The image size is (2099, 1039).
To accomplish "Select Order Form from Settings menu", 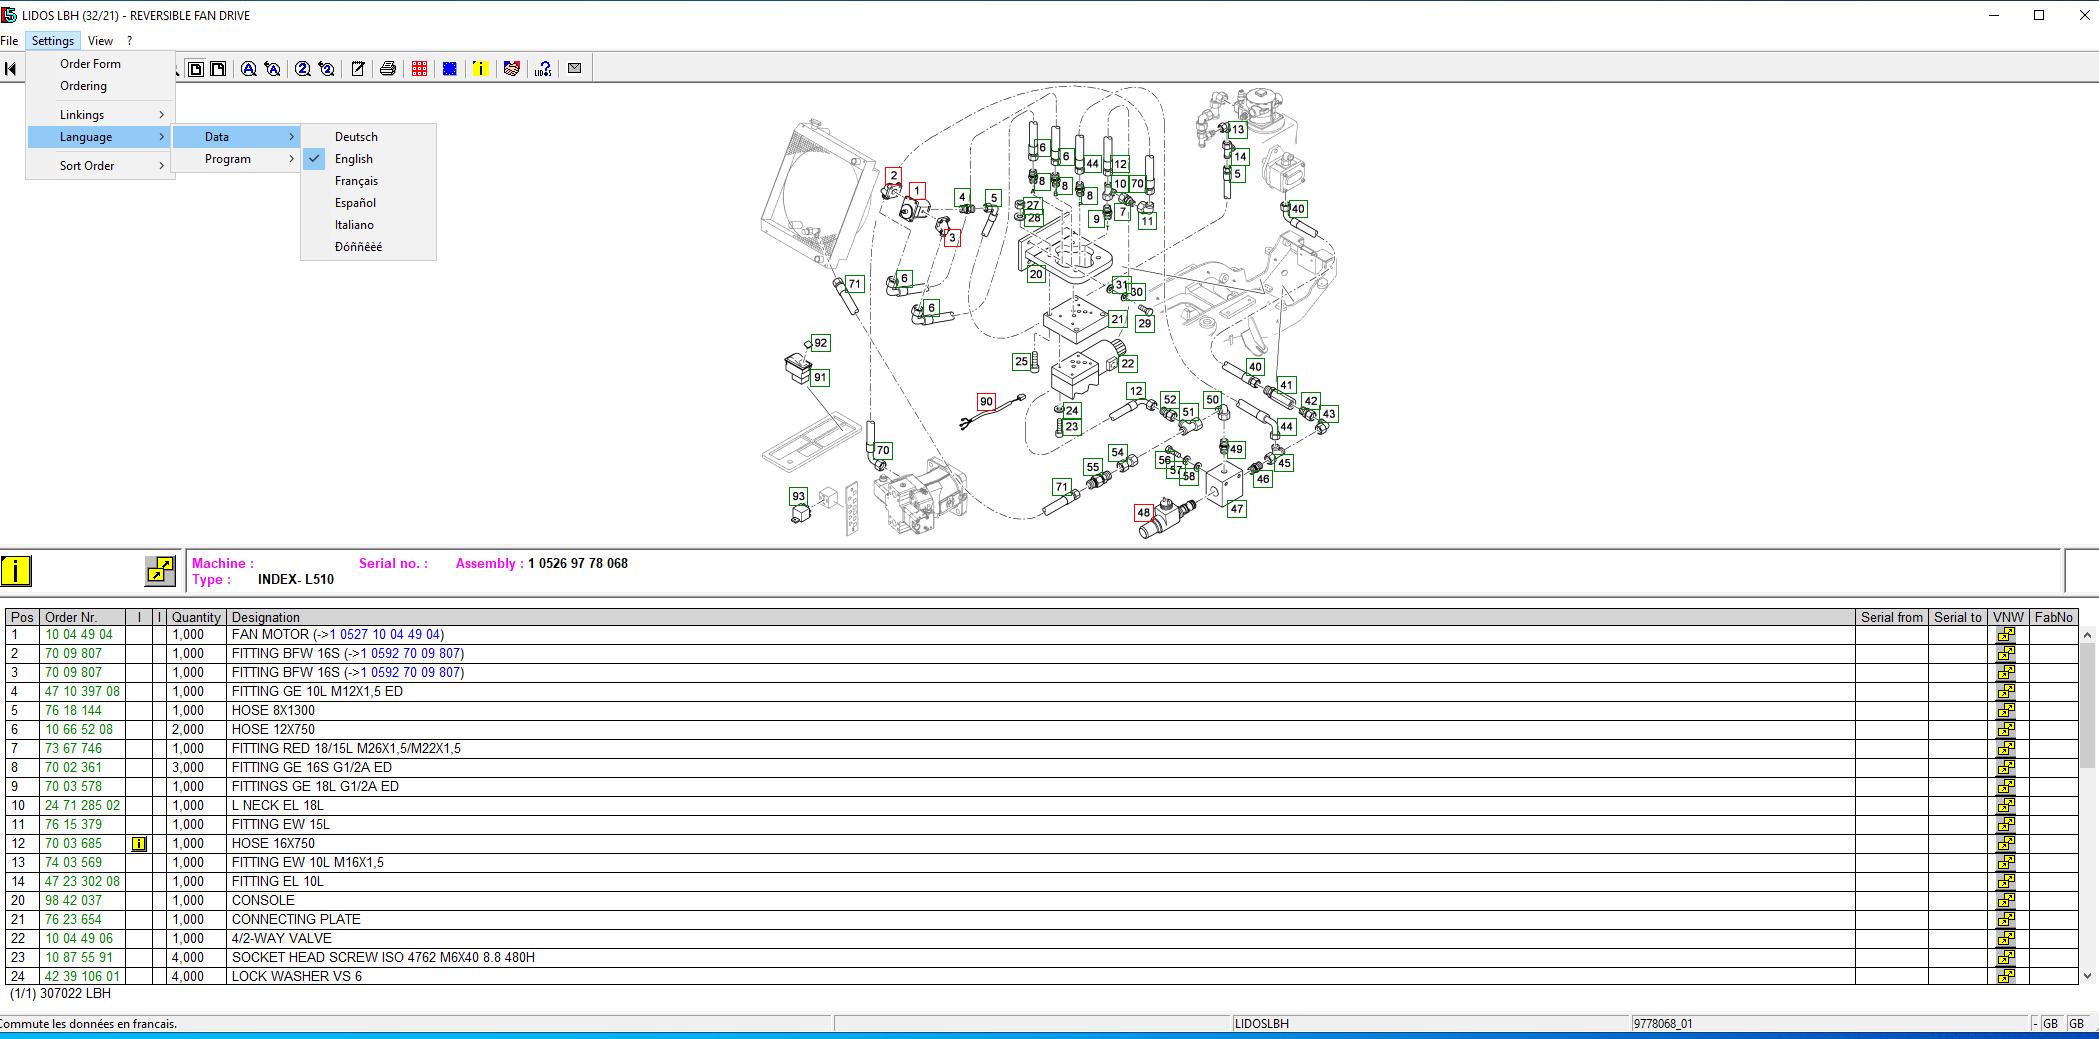I will tap(90, 64).
